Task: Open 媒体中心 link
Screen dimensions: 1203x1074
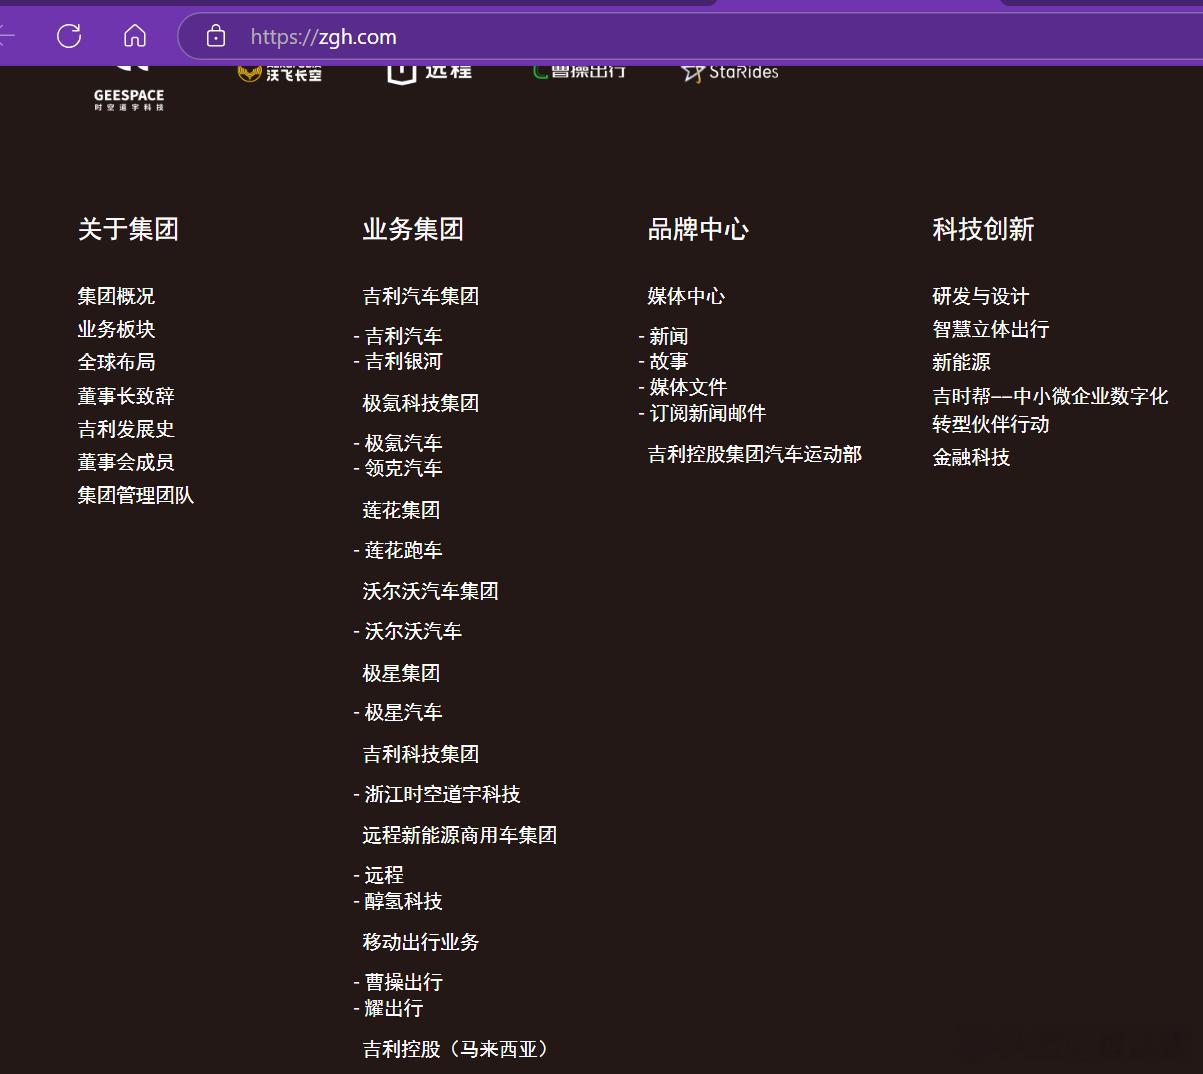Action: (686, 296)
